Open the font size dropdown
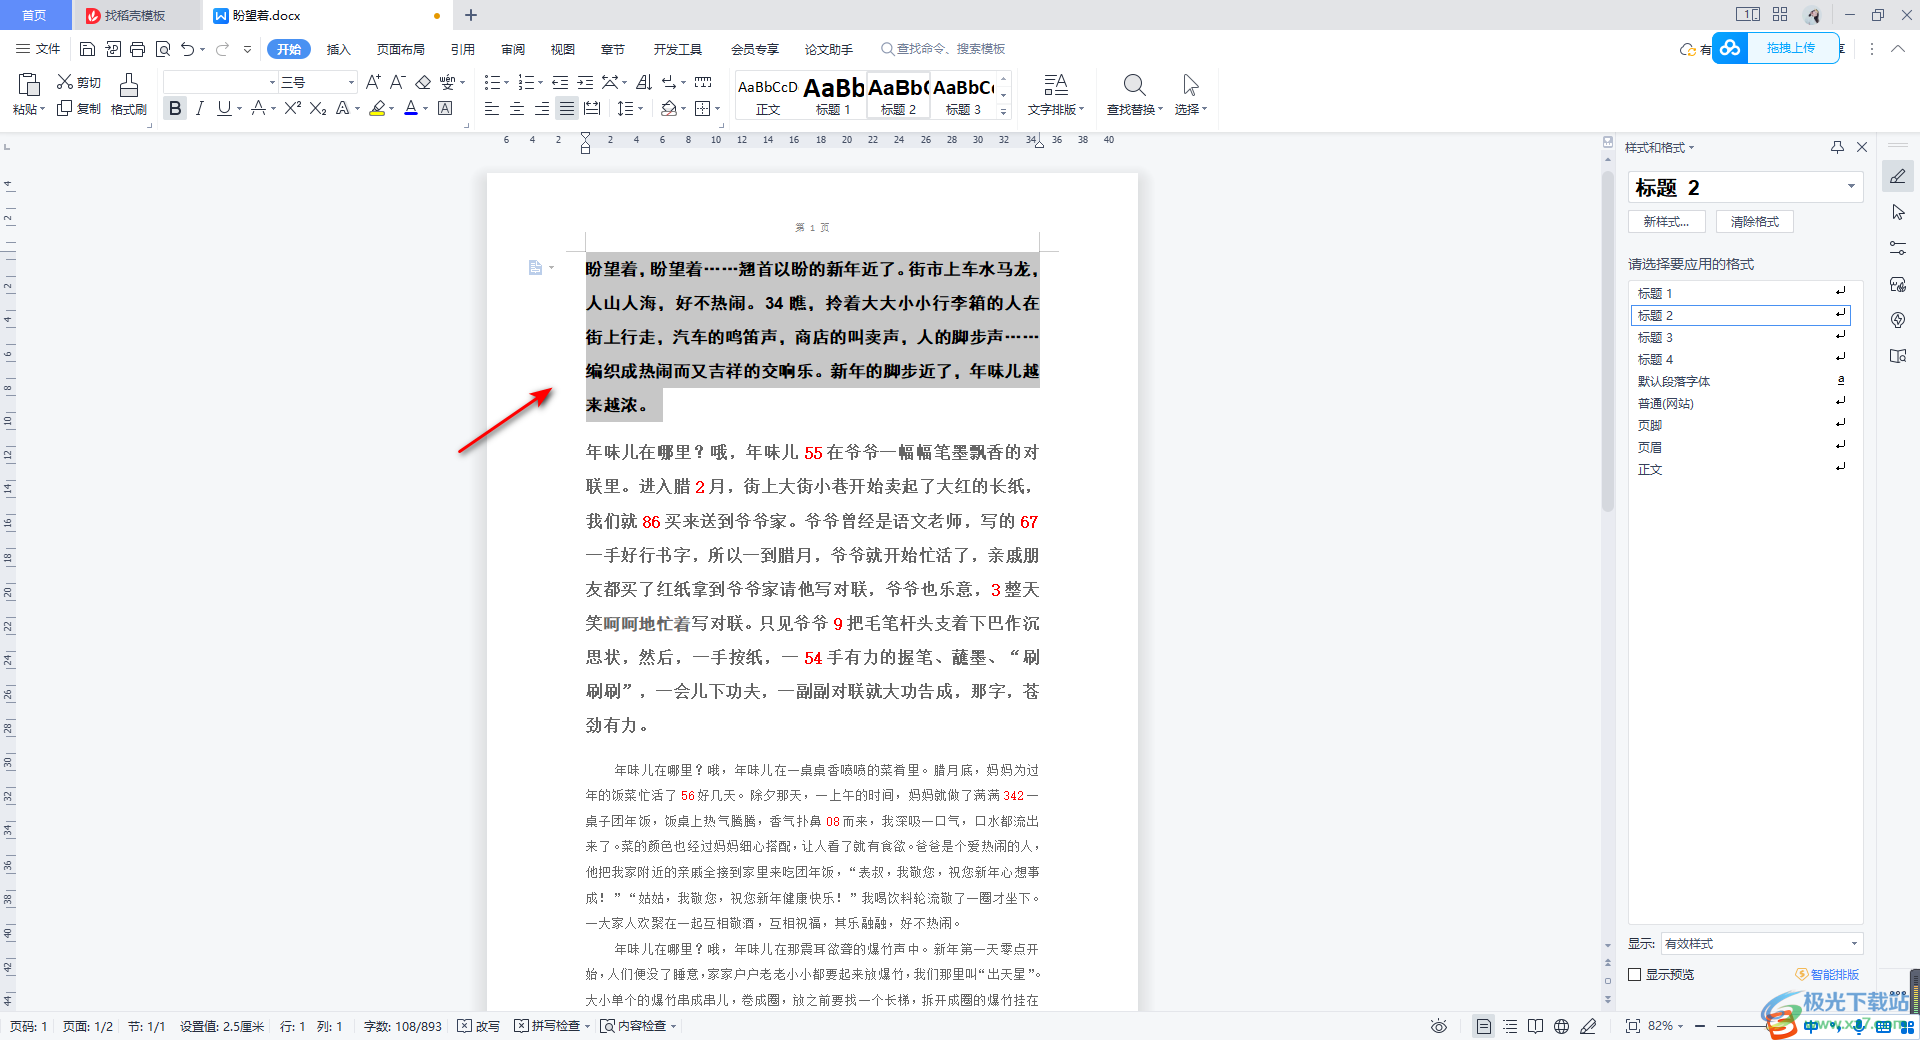Screen dimensions: 1920x1040 pyautogui.click(x=351, y=82)
